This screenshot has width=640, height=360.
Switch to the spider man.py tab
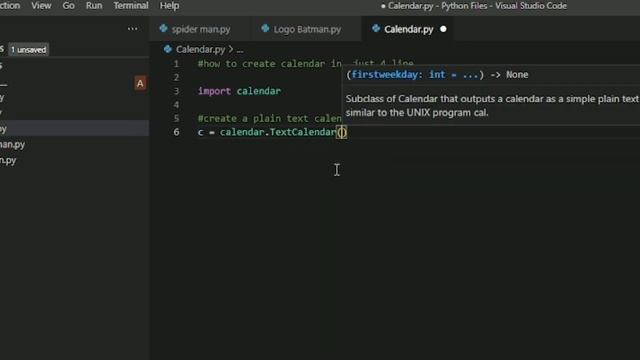pos(200,29)
